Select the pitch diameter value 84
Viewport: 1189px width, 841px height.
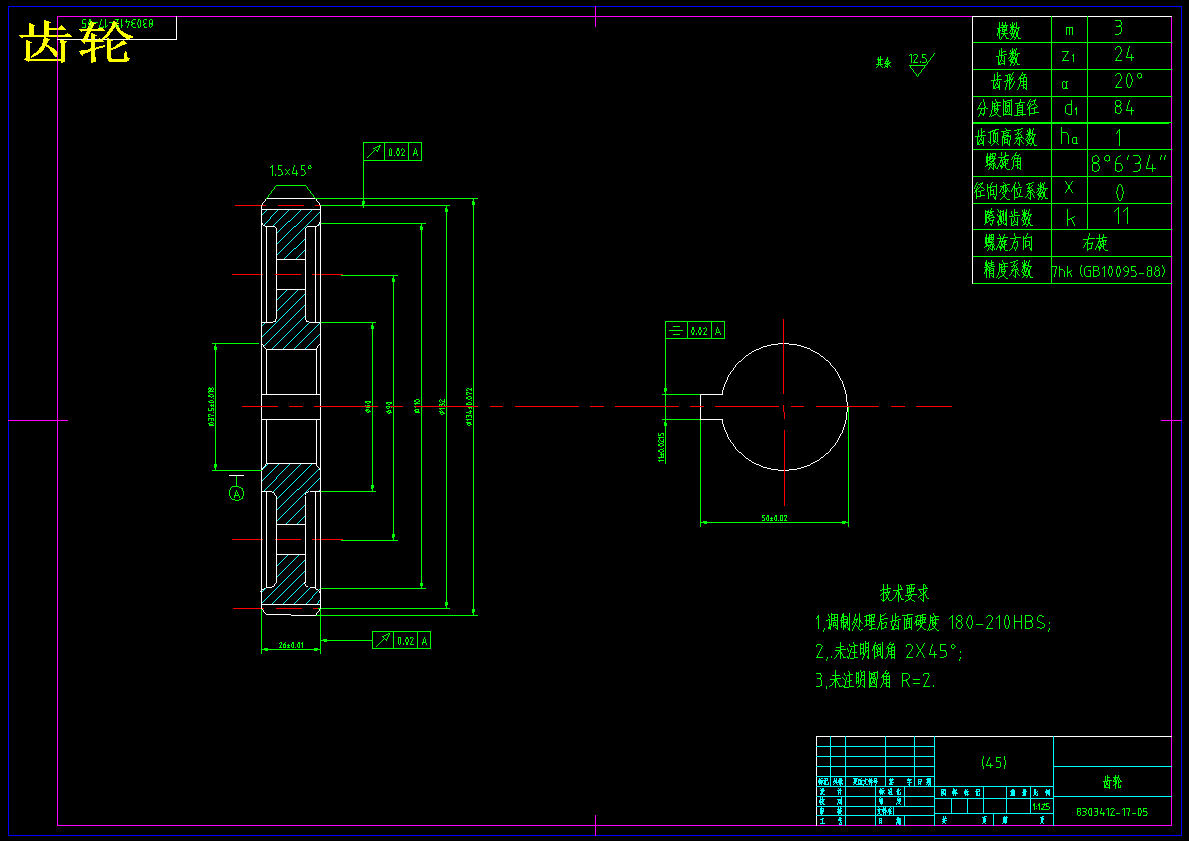tap(1124, 108)
